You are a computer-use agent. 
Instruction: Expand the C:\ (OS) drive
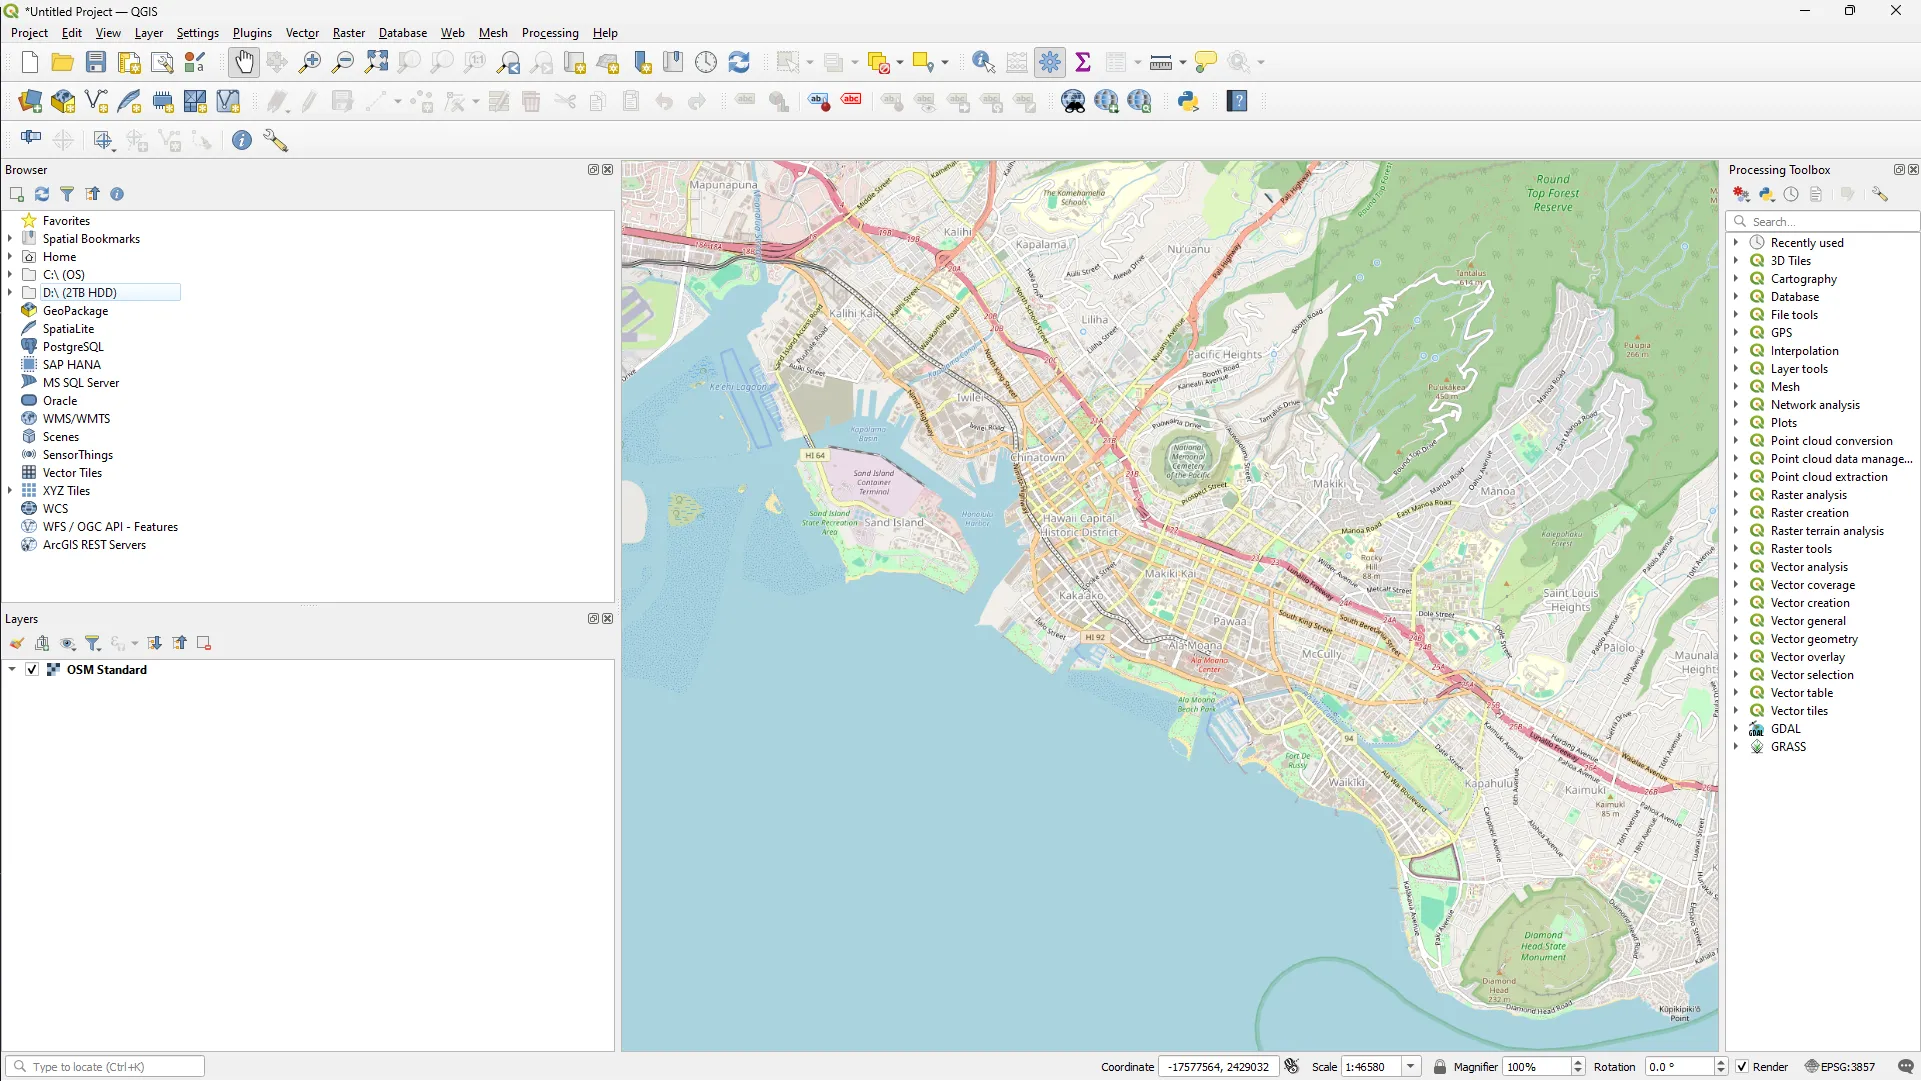coord(10,275)
